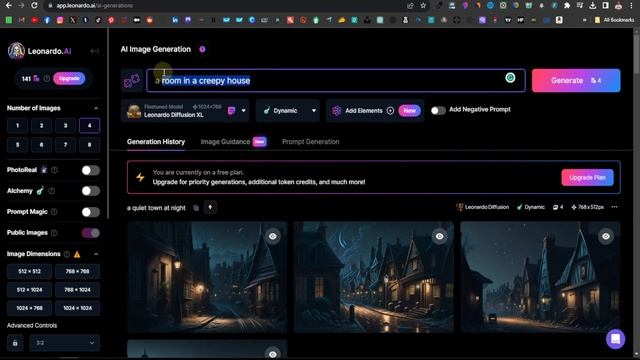Viewport: 640px width, 360px height.
Task: Open second quiet town night thumbnail
Action: tap(373, 277)
